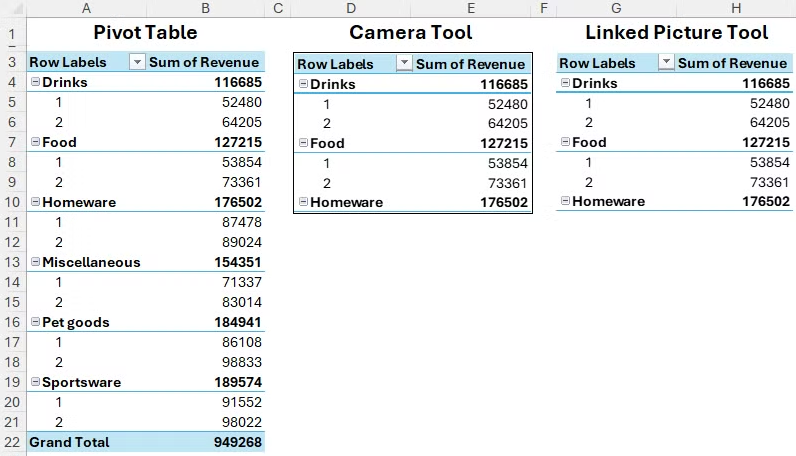This screenshot has height=456, width=796.
Task: Click the Camera Tool picture's Row Labels dropdown arrow
Action: [404, 63]
